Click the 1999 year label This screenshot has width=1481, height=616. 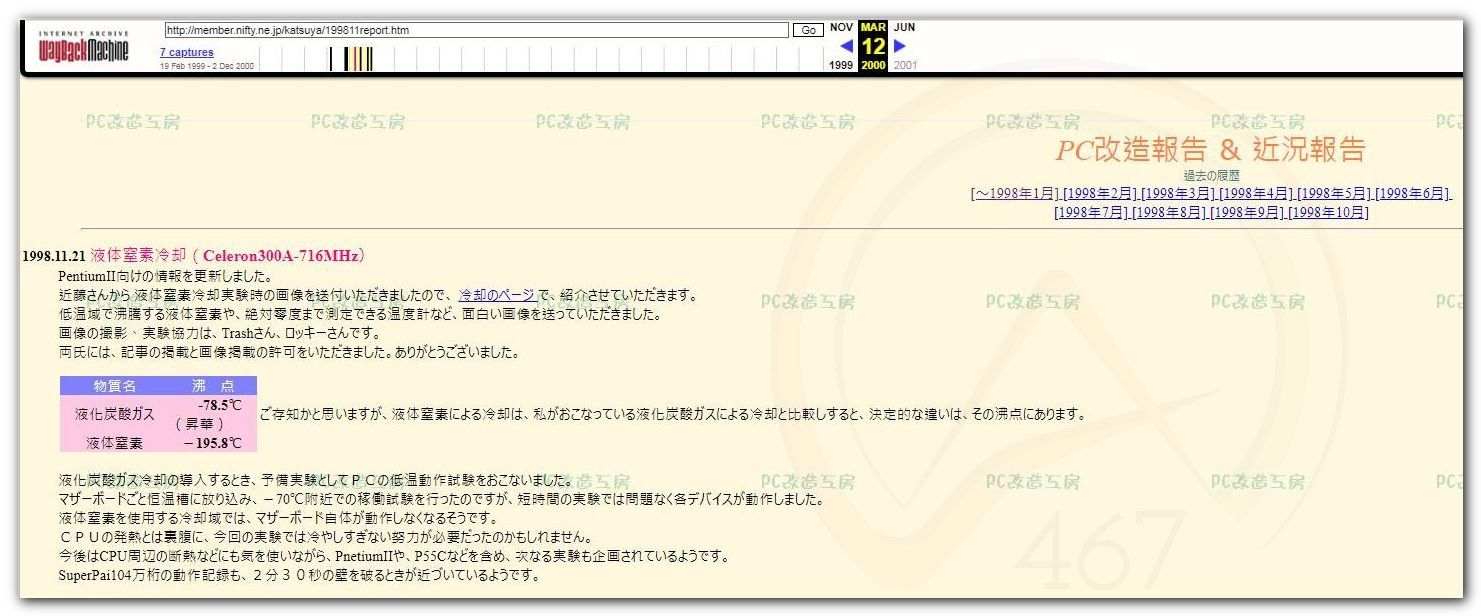point(842,66)
